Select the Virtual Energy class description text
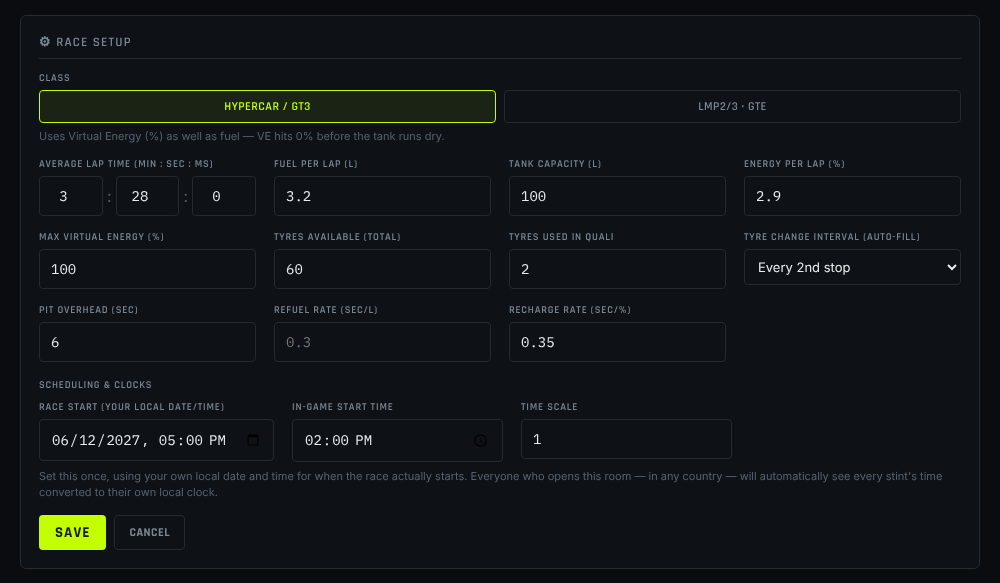 [242, 137]
